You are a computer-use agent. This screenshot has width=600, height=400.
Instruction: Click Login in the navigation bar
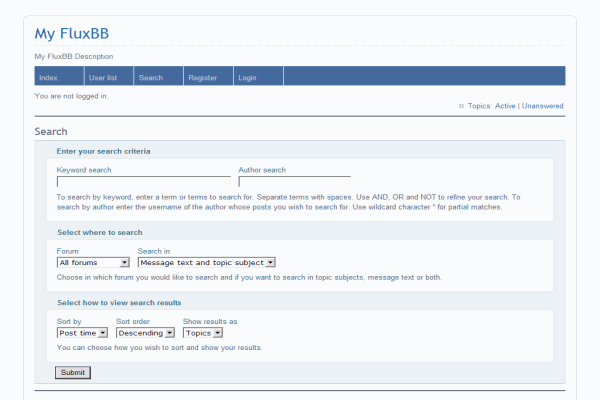click(x=247, y=77)
